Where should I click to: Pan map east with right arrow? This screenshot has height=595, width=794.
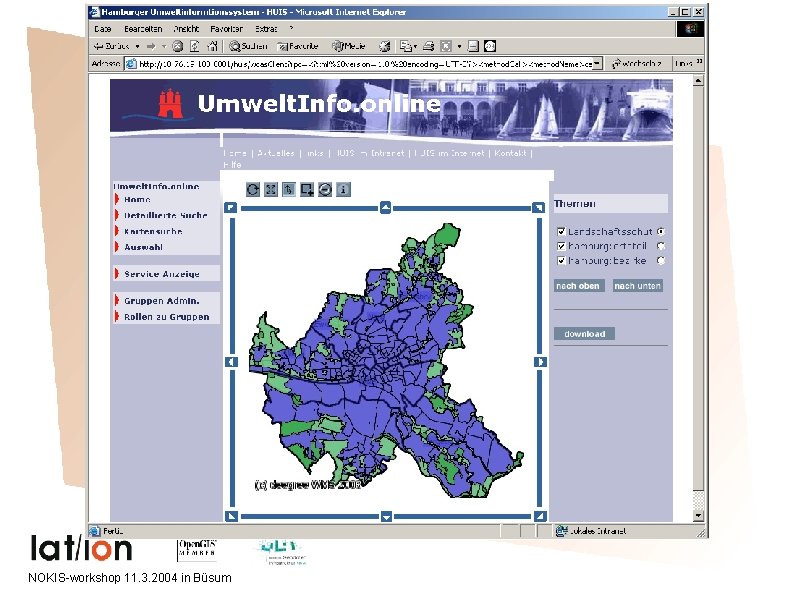pyautogui.click(x=540, y=362)
